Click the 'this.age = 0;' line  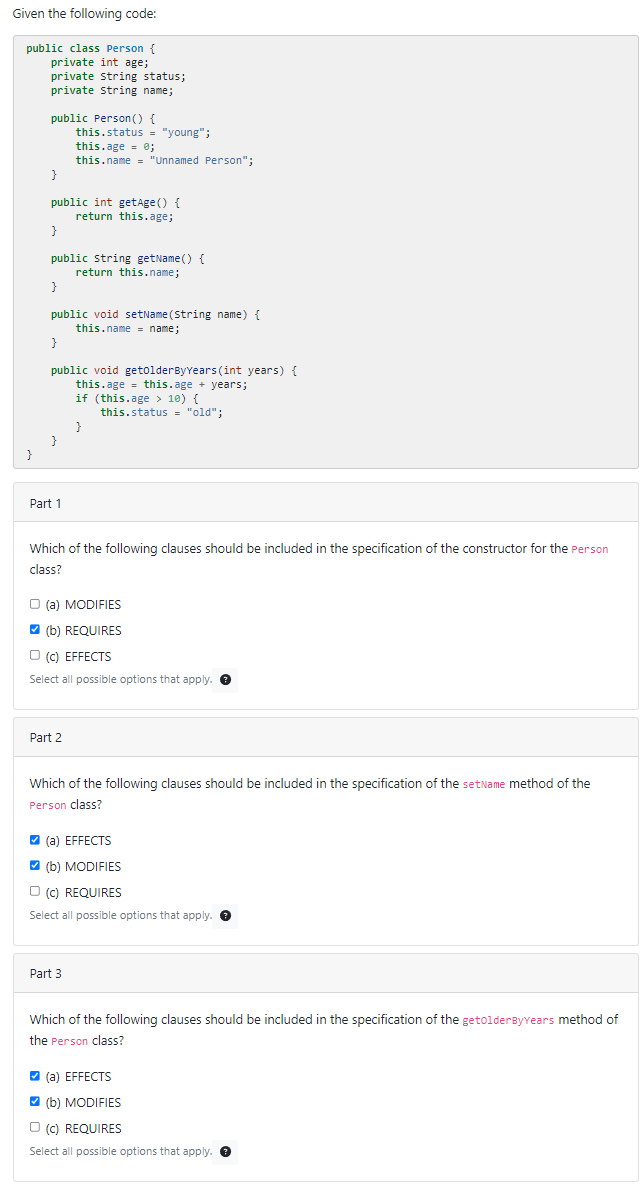pos(115,146)
